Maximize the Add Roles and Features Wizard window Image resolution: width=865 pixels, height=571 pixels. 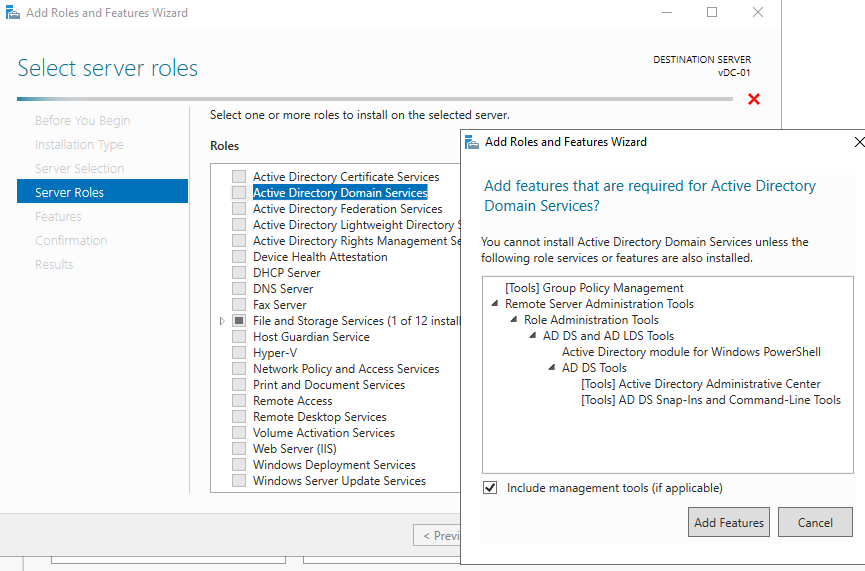pos(712,12)
